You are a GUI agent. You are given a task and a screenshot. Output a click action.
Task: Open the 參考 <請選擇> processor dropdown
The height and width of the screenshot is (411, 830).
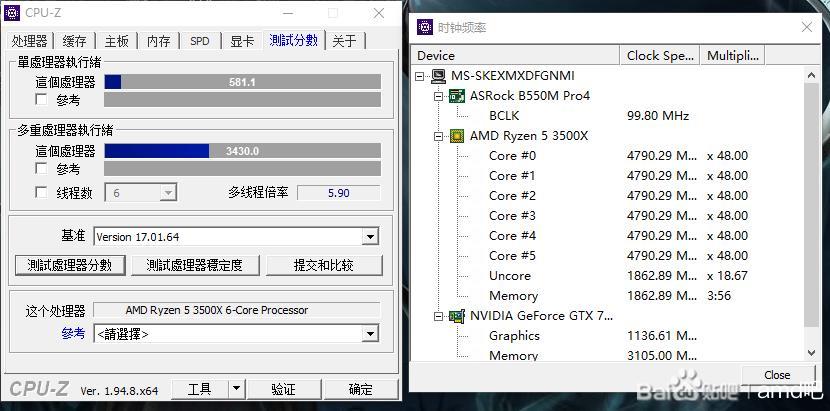point(369,334)
